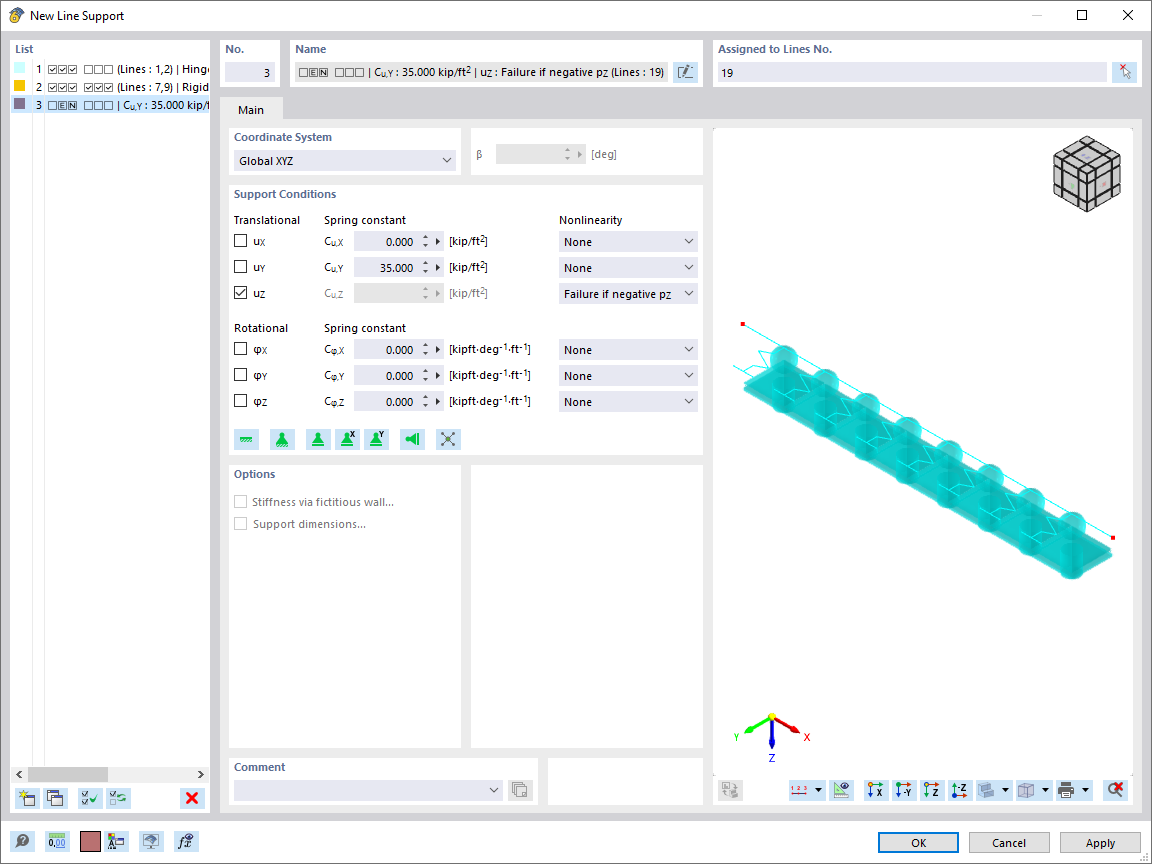Enable φZ rotational restraint checkbox
The height and width of the screenshot is (864, 1152).
240,400
